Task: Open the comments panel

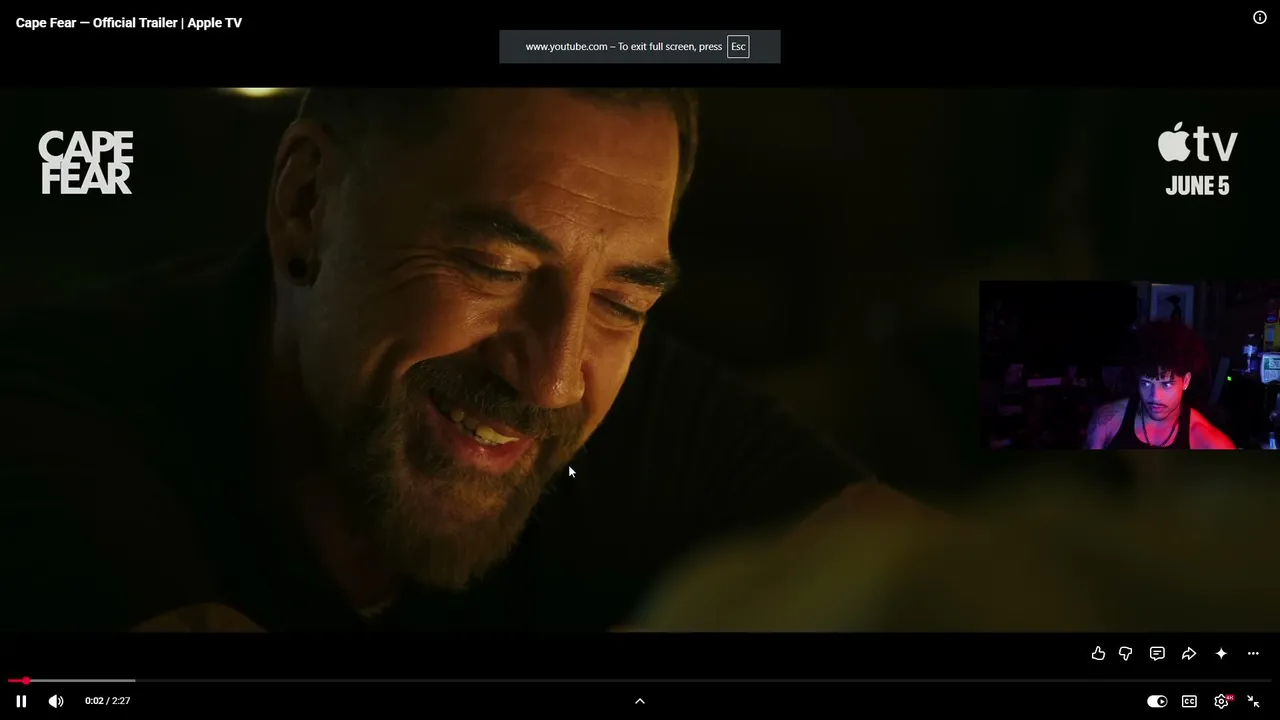Action: pyautogui.click(x=1157, y=653)
